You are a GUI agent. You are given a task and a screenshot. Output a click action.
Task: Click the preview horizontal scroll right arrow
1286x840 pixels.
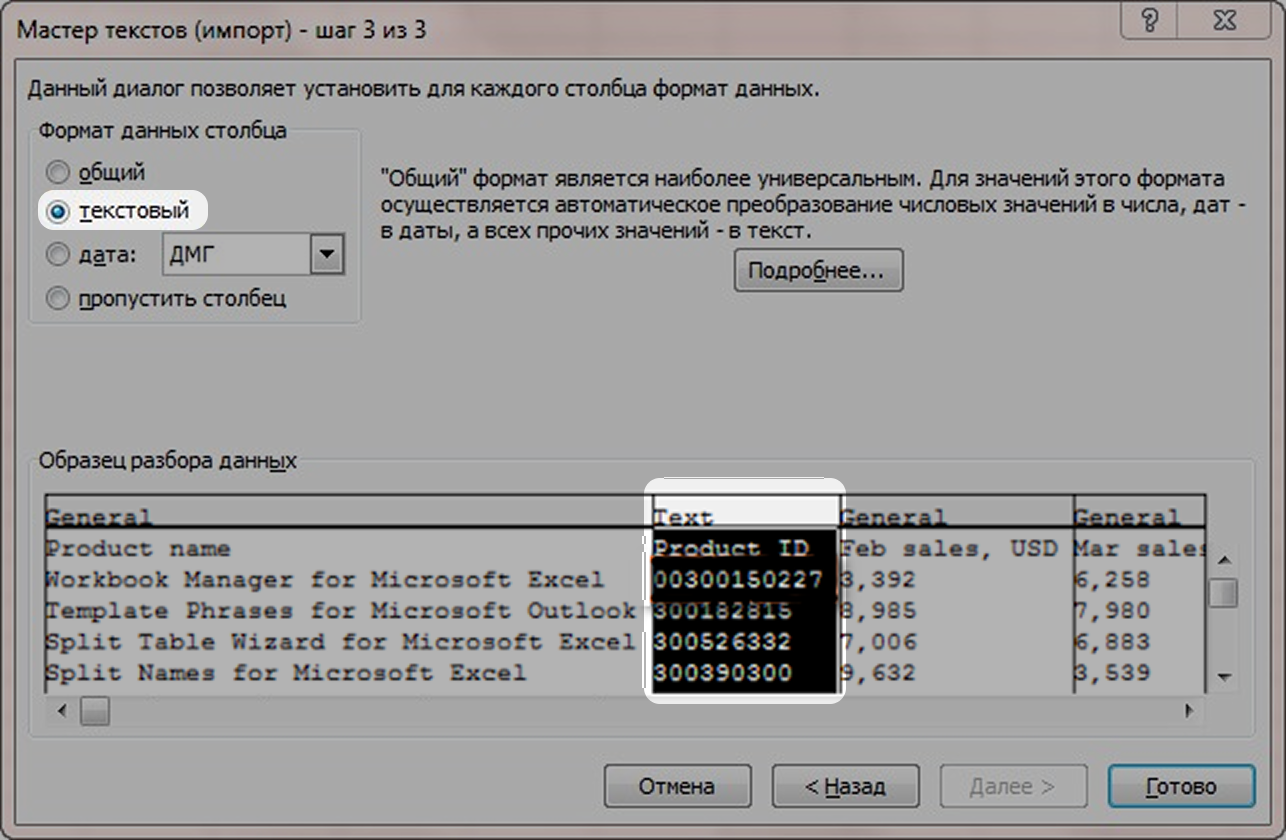pyautogui.click(x=1189, y=712)
